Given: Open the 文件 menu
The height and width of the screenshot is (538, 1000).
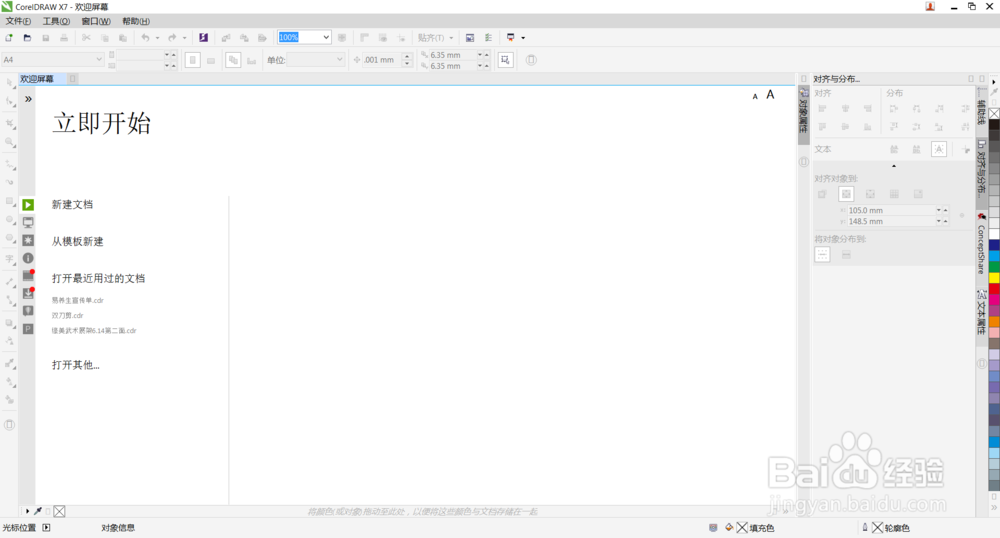Looking at the screenshot, I should [18, 21].
